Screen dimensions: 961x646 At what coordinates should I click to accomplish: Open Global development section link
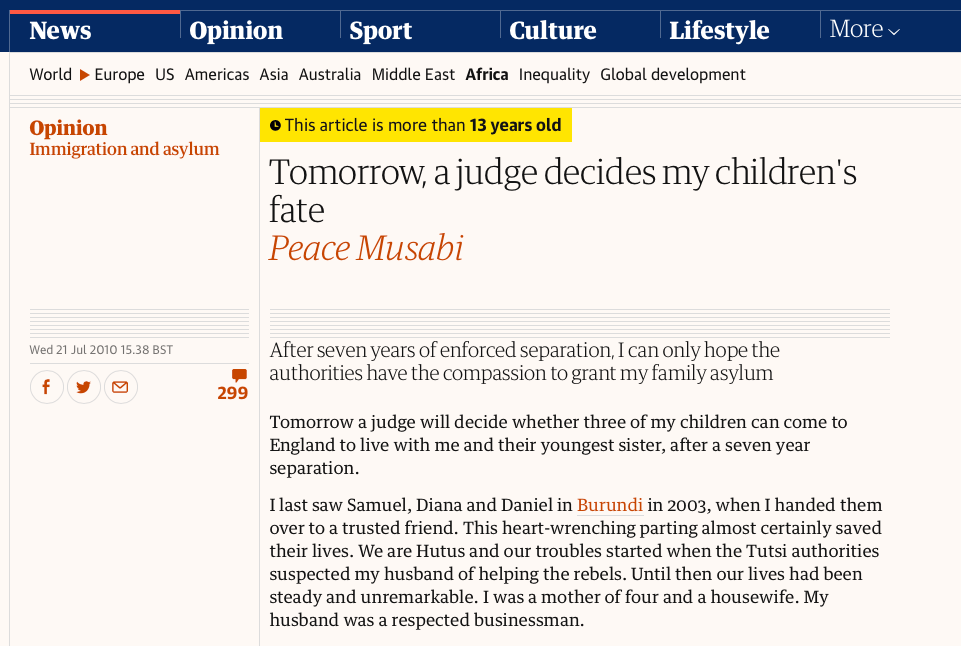tap(673, 75)
